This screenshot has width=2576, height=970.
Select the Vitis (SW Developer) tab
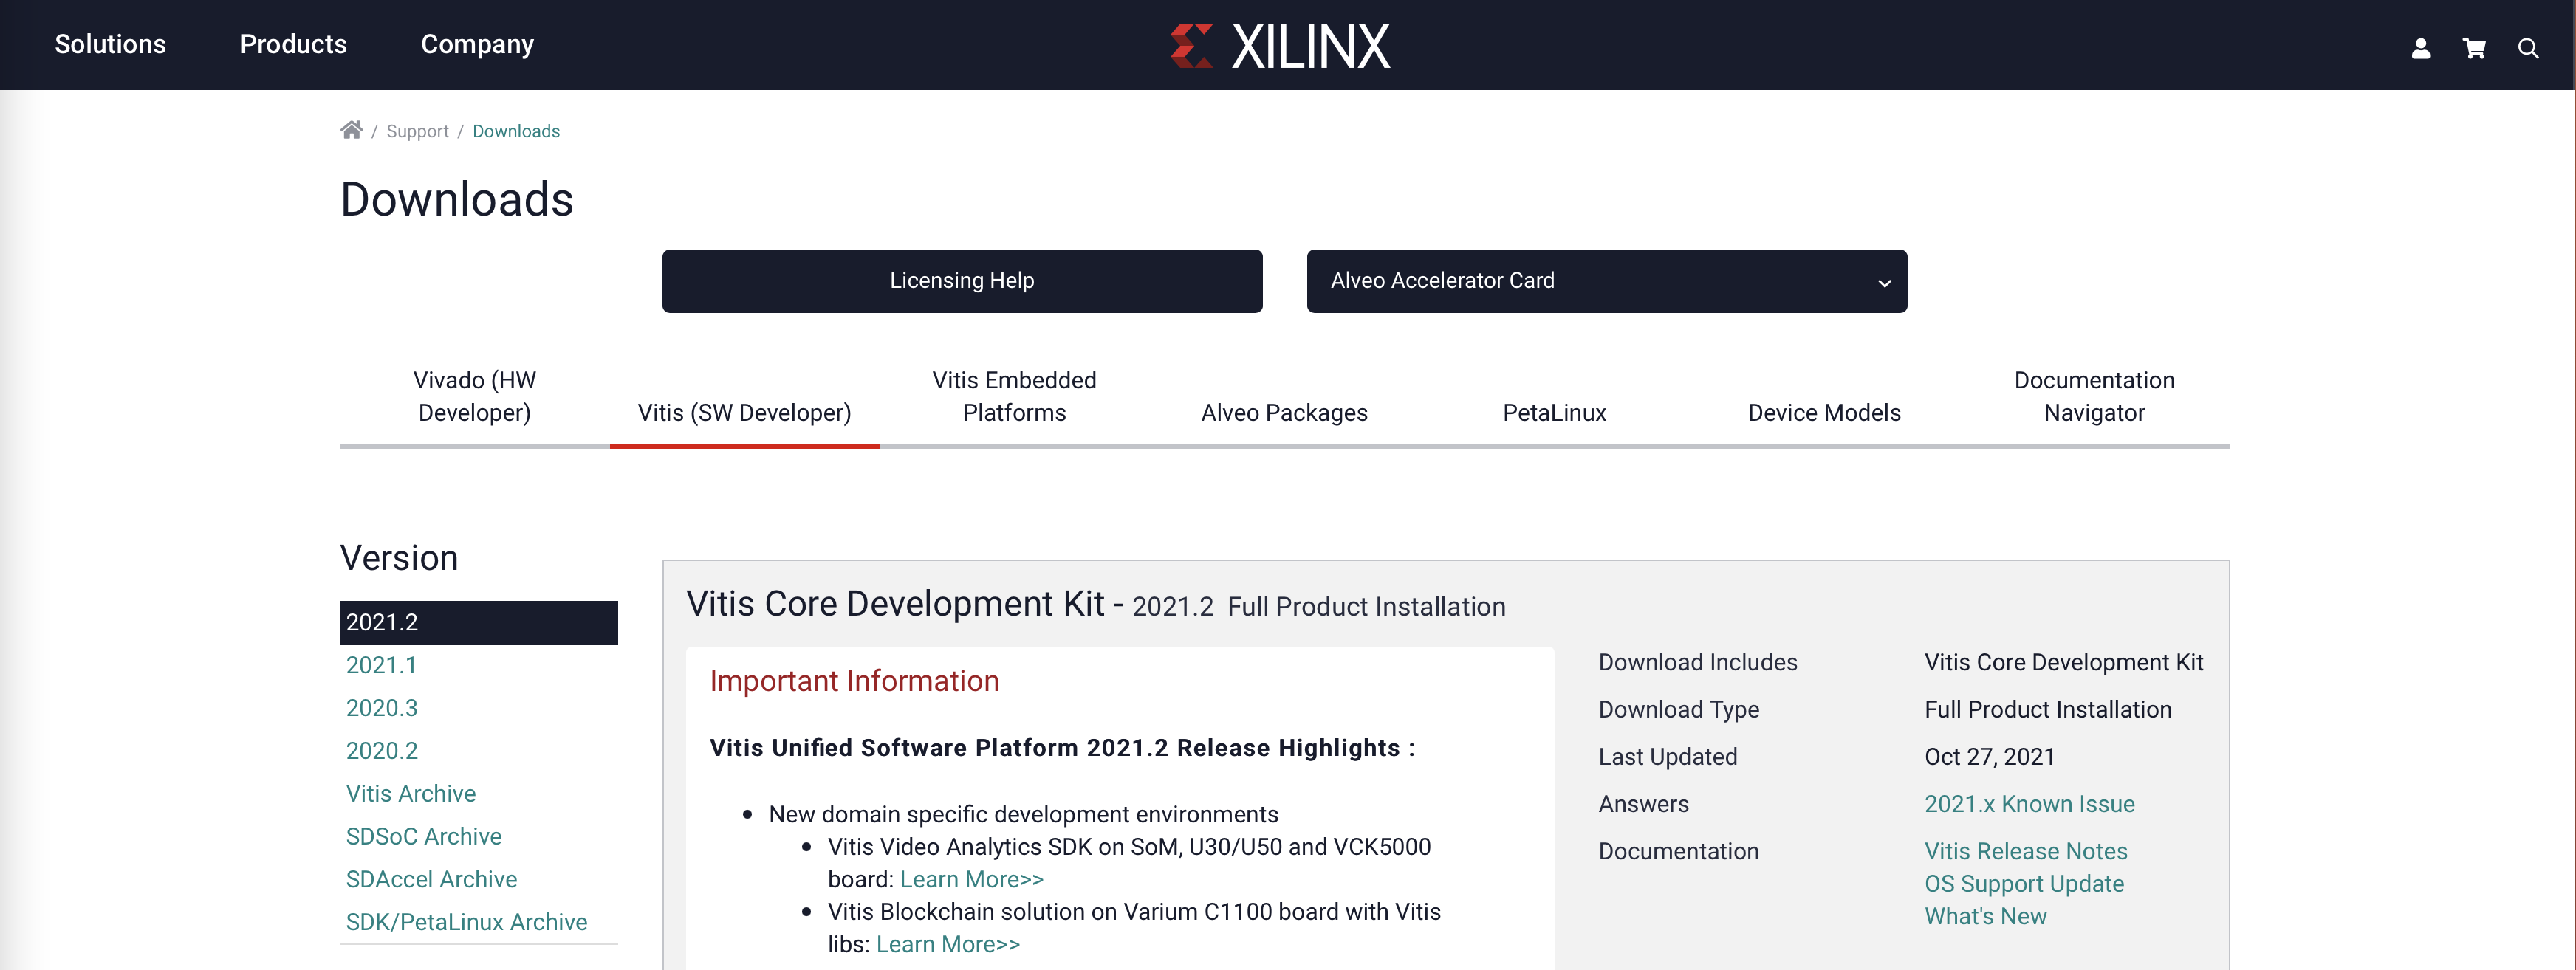tap(744, 412)
